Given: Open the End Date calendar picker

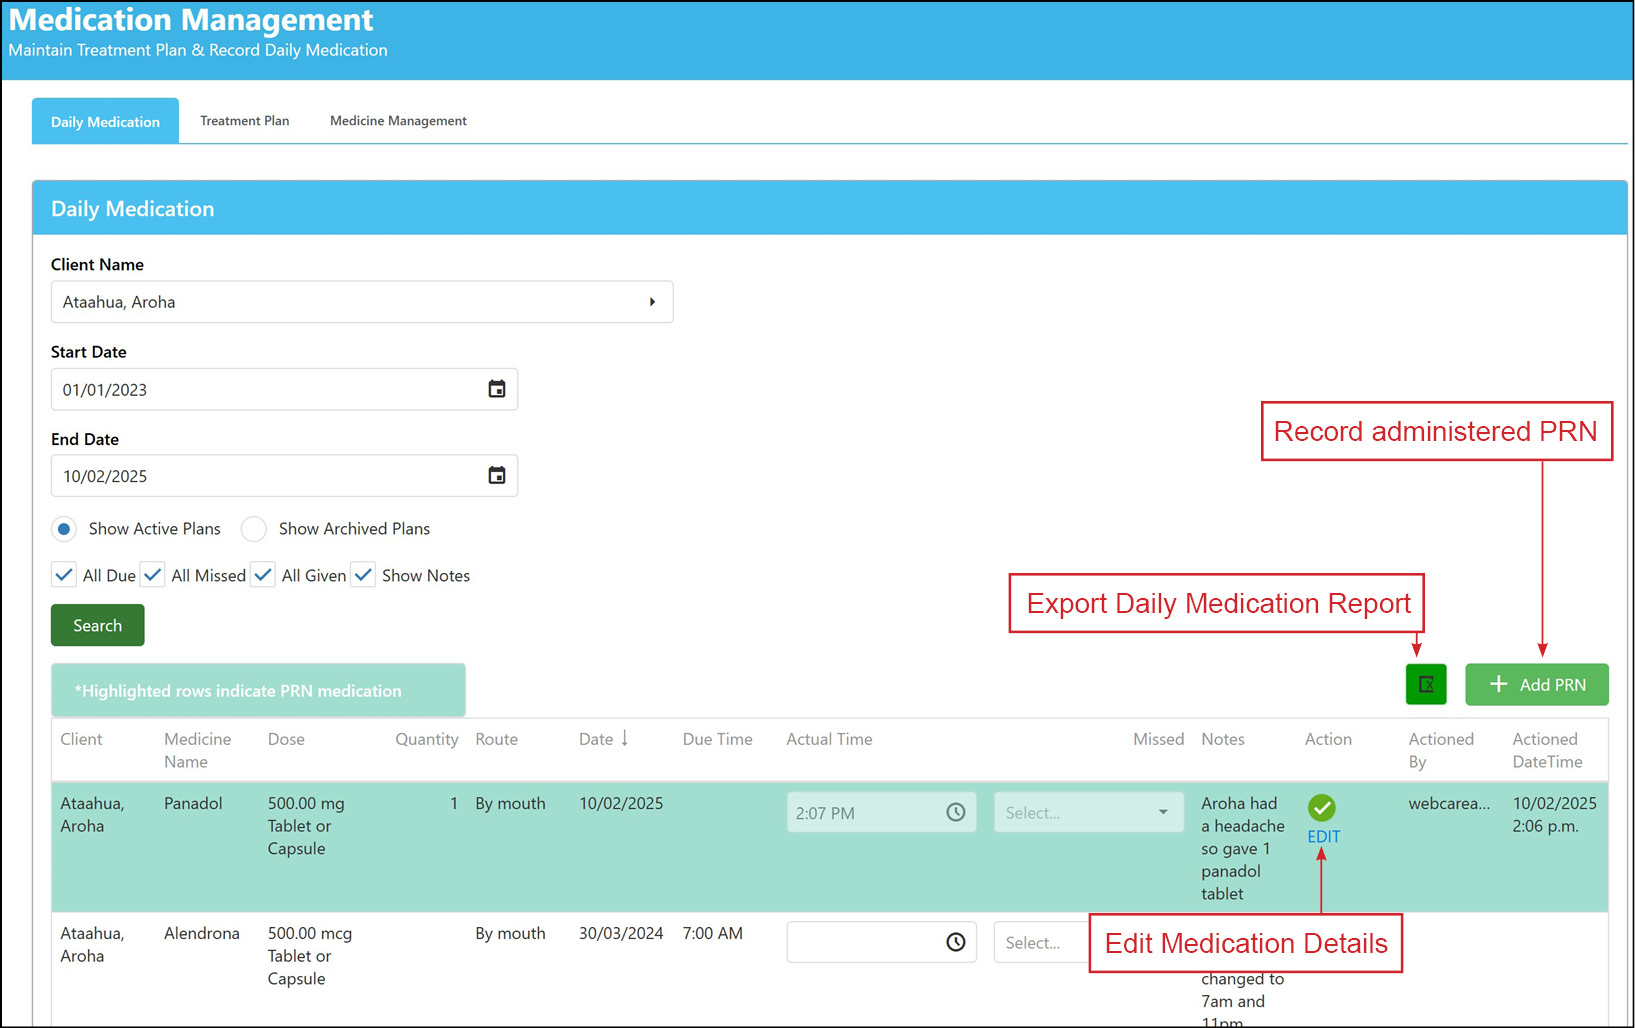Looking at the screenshot, I should pos(497,475).
